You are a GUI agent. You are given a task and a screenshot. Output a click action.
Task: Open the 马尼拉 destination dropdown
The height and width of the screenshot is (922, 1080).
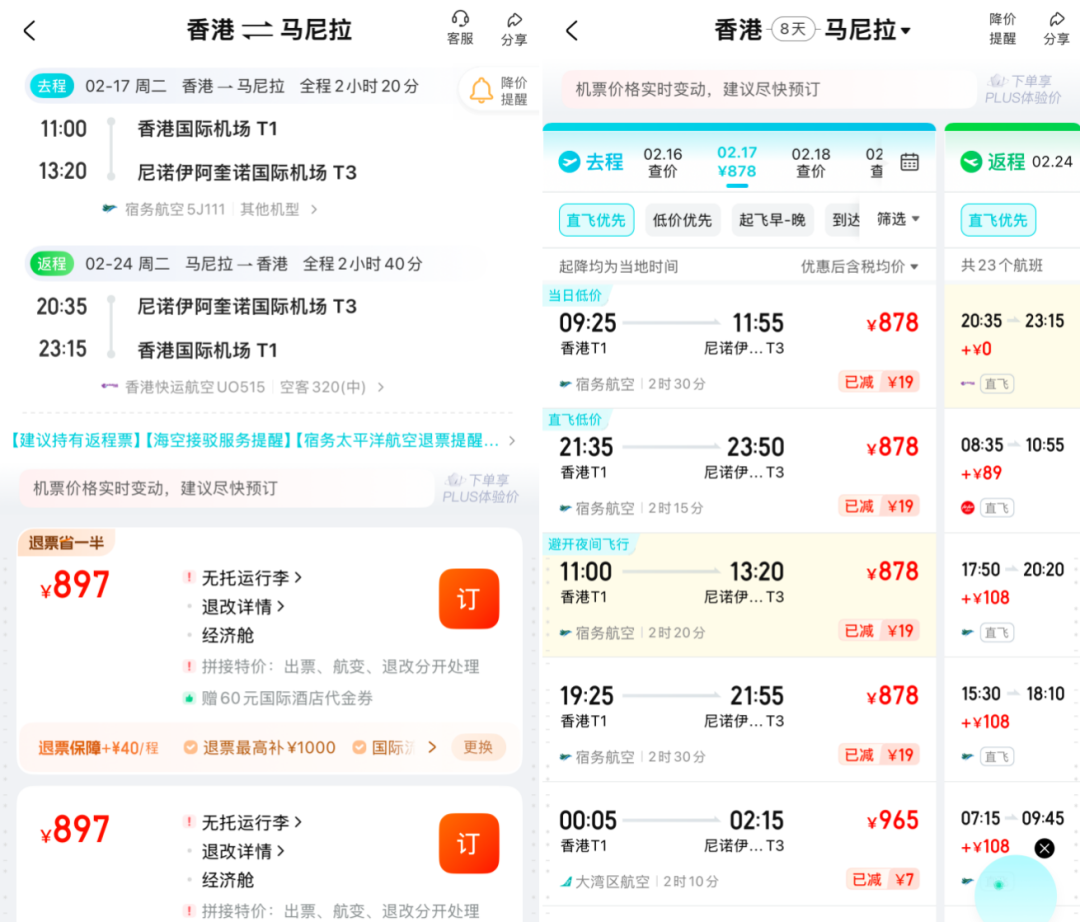pos(868,30)
